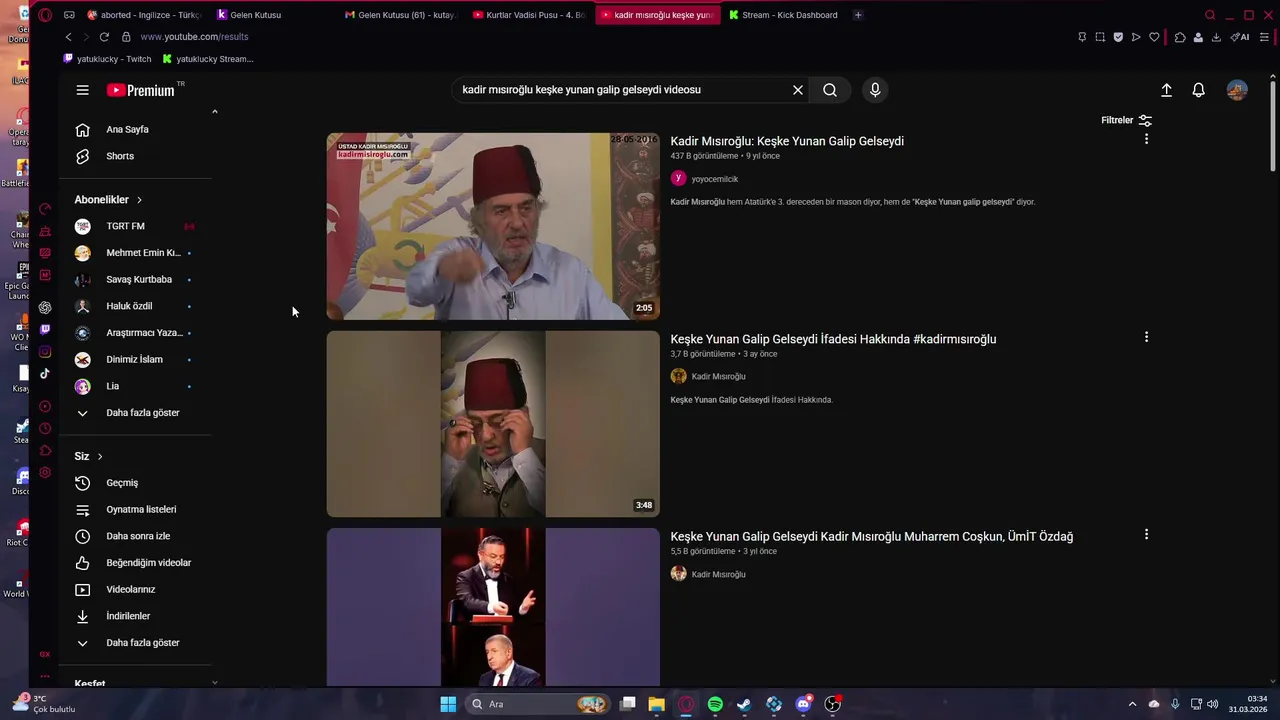This screenshot has height=720, width=1280.
Task: Open Instagram in Opera sidebar
Action: tap(45, 352)
